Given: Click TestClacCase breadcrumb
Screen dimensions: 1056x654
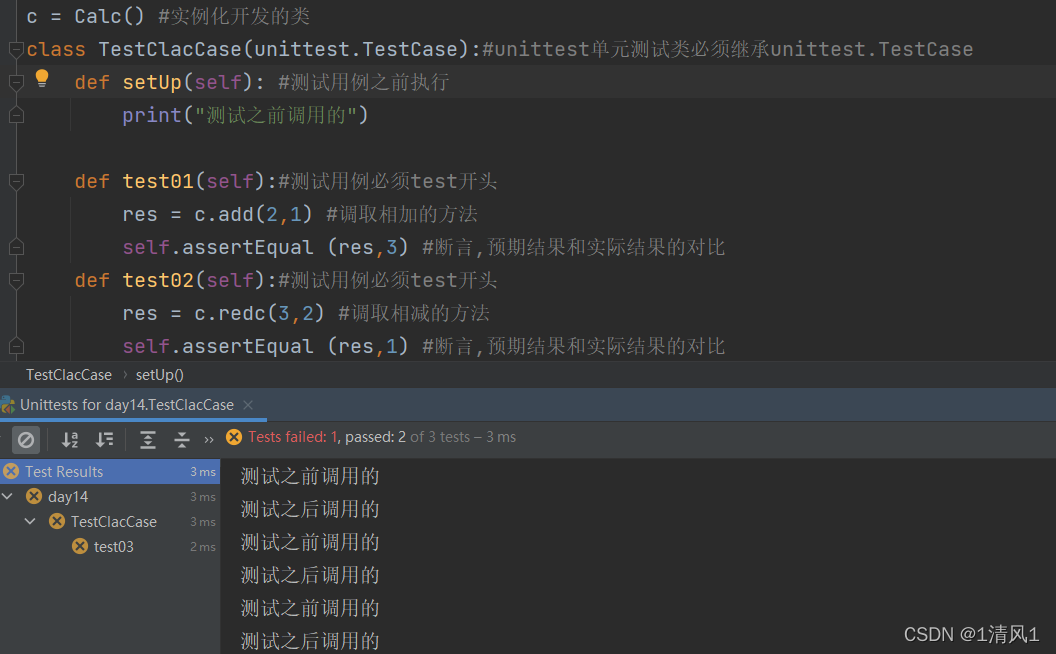Looking at the screenshot, I should pos(69,374).
